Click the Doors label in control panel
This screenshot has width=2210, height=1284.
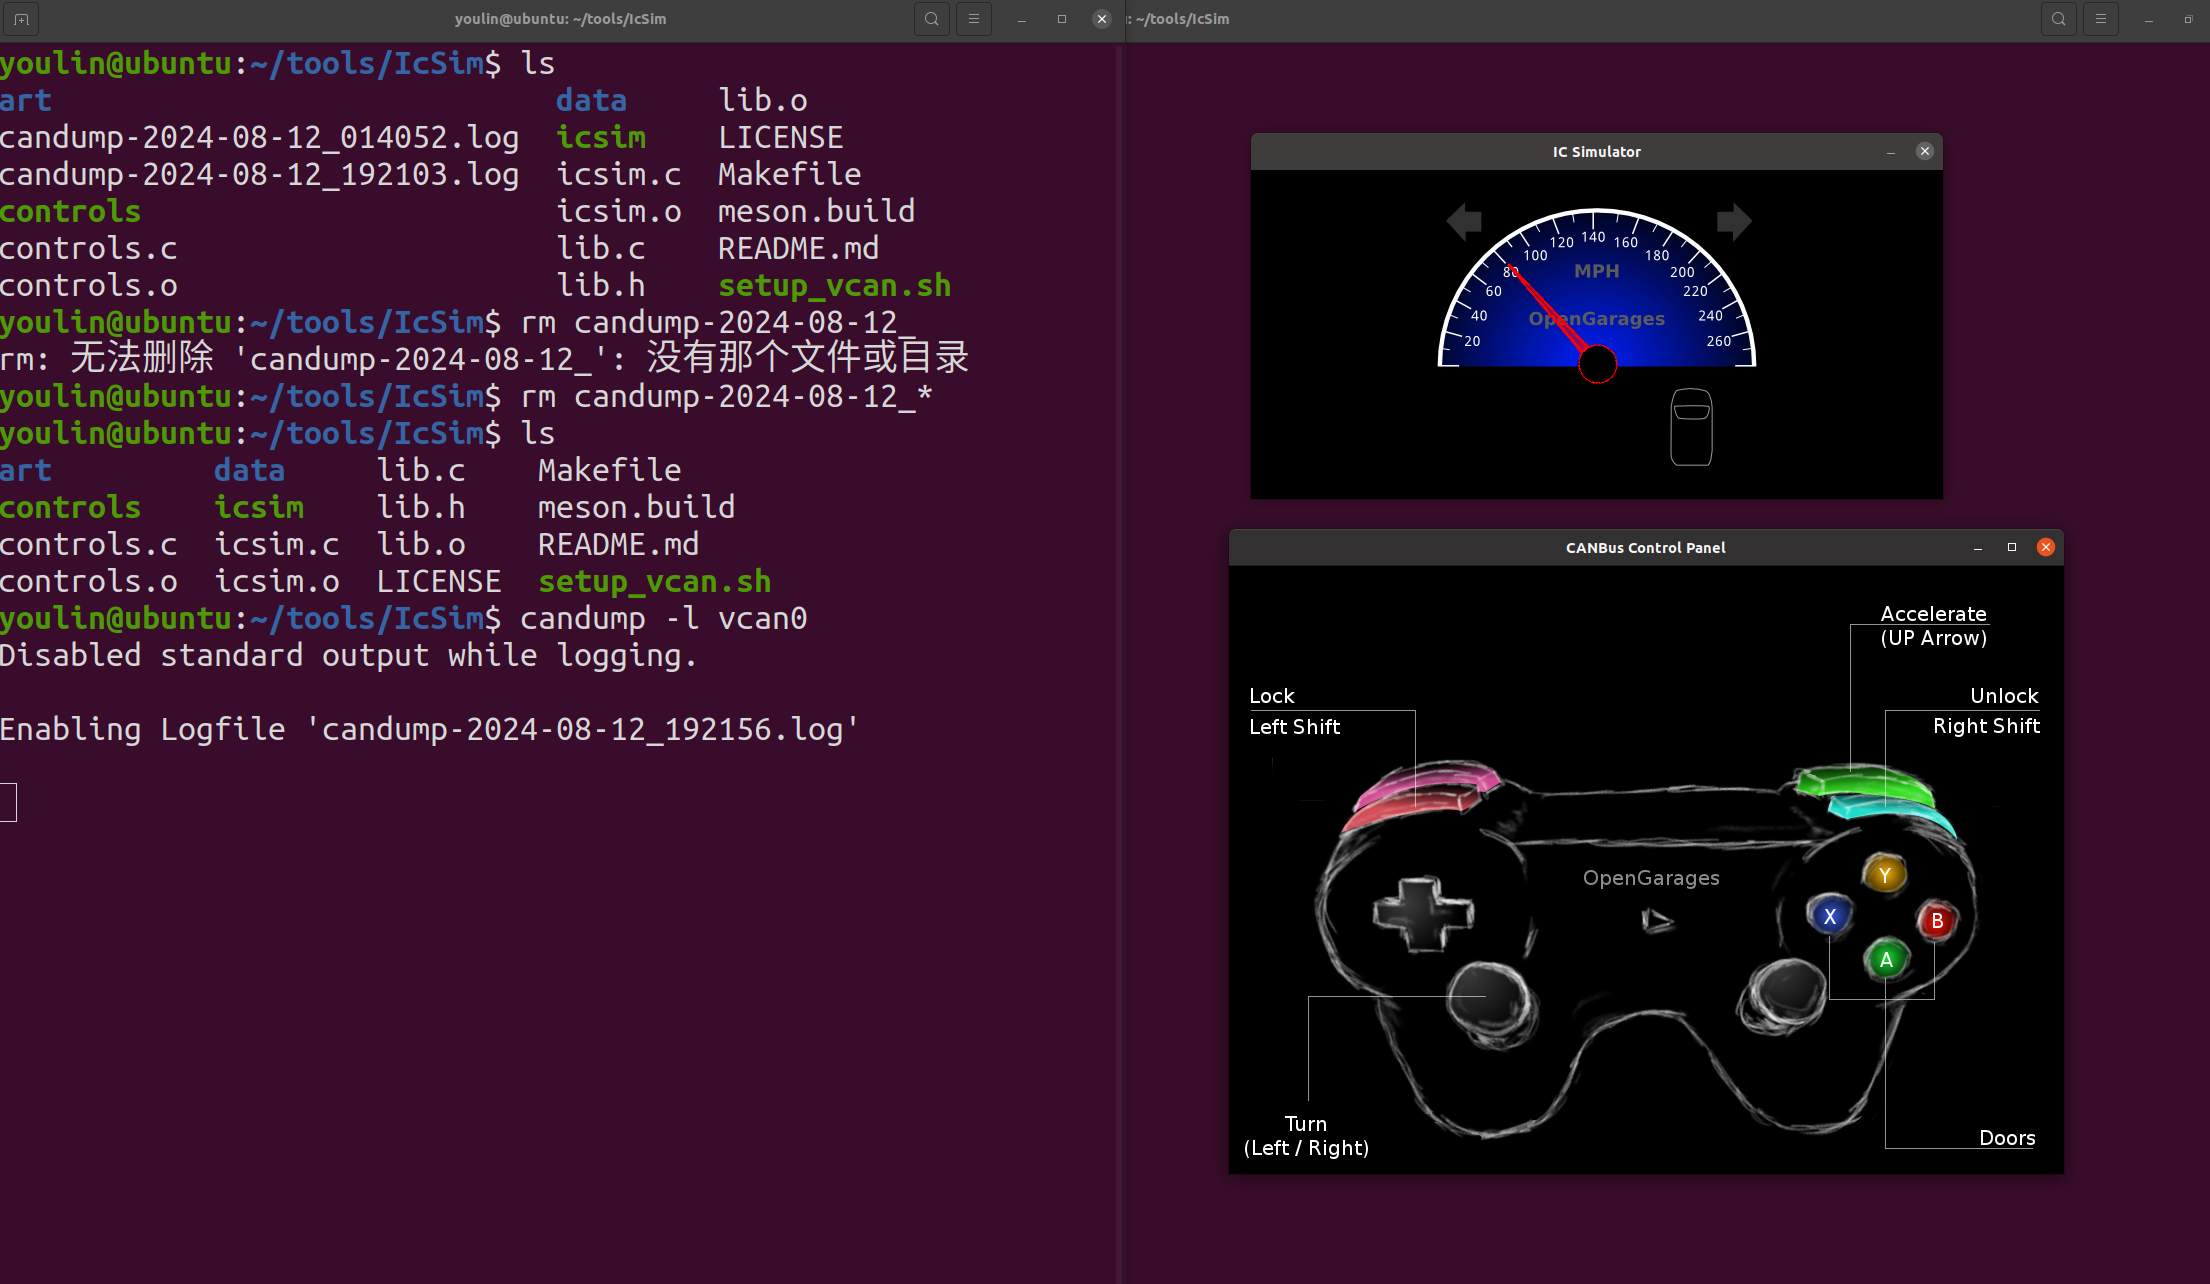(x=2007, y=1138)
